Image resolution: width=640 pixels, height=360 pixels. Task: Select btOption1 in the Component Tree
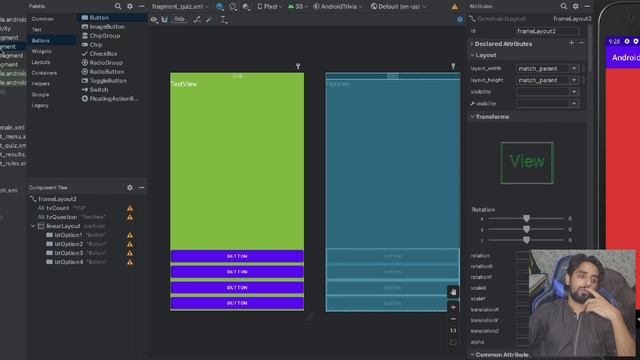coord(68,235)
